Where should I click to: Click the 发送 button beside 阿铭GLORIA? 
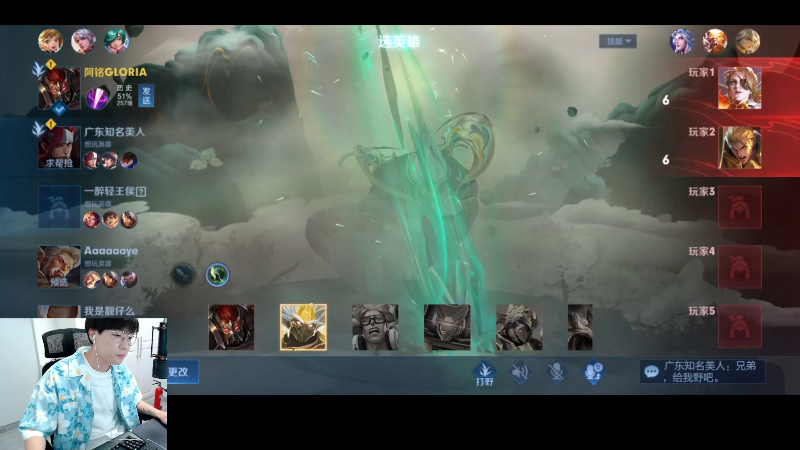pos(146,95)
